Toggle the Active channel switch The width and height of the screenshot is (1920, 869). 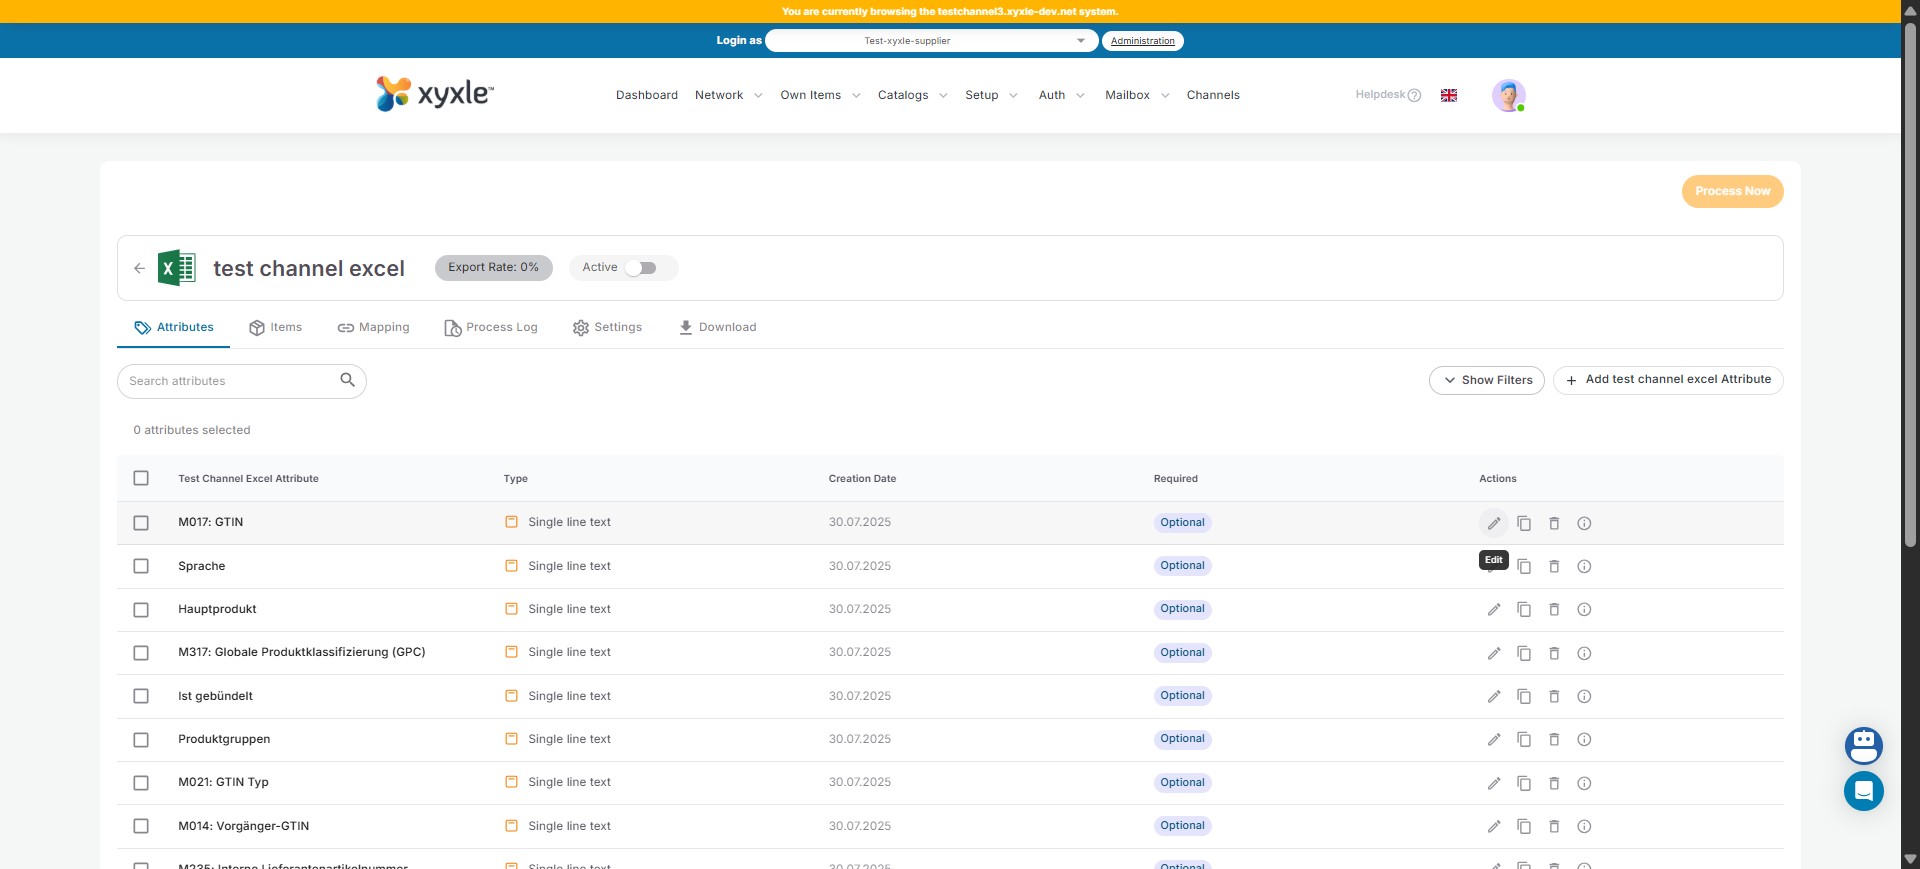(x=641, y=268)
